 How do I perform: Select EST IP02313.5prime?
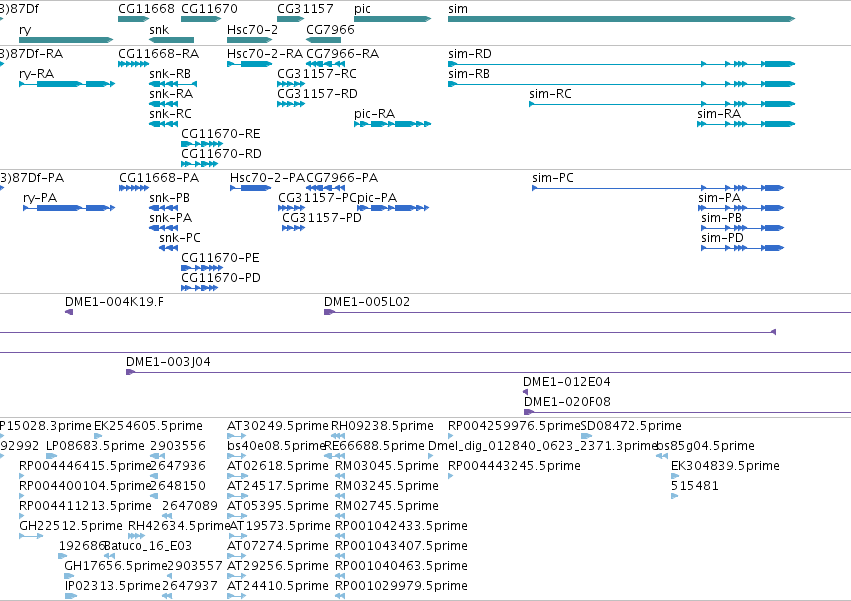click(x=71, y=596)
